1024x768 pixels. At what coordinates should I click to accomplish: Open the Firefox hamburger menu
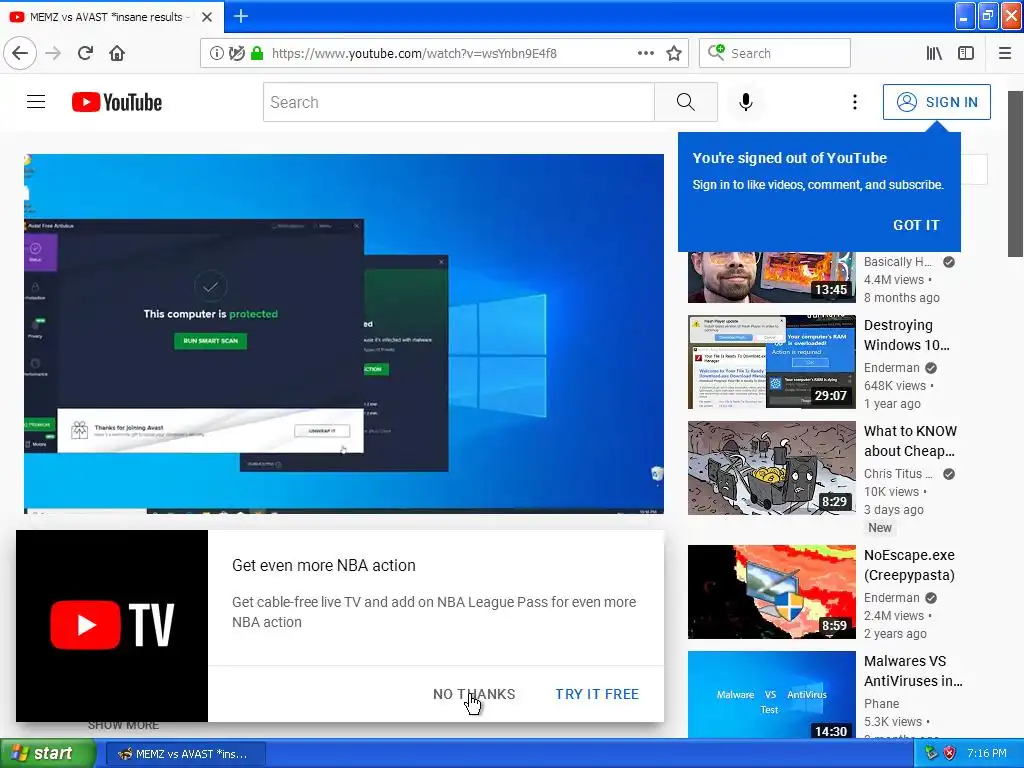click(x=1005, y=53)
